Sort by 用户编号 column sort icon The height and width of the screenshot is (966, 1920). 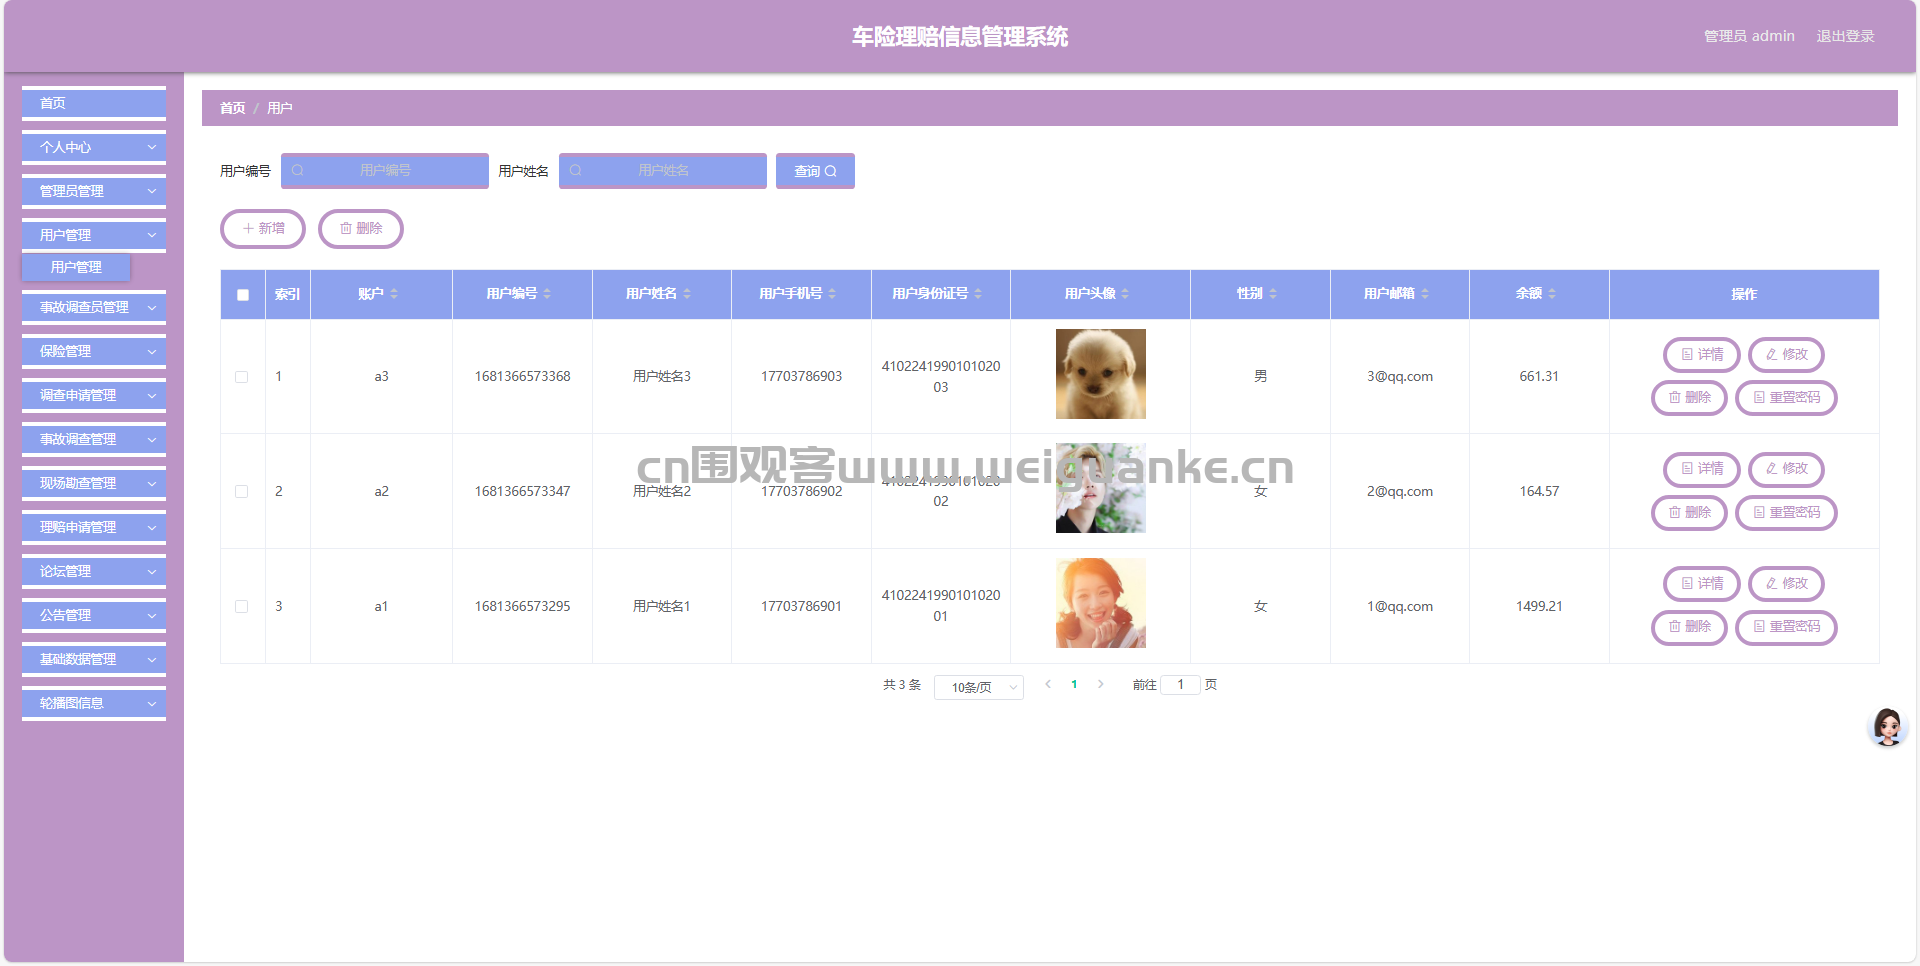pyautogui.click(x=547, y=294)
